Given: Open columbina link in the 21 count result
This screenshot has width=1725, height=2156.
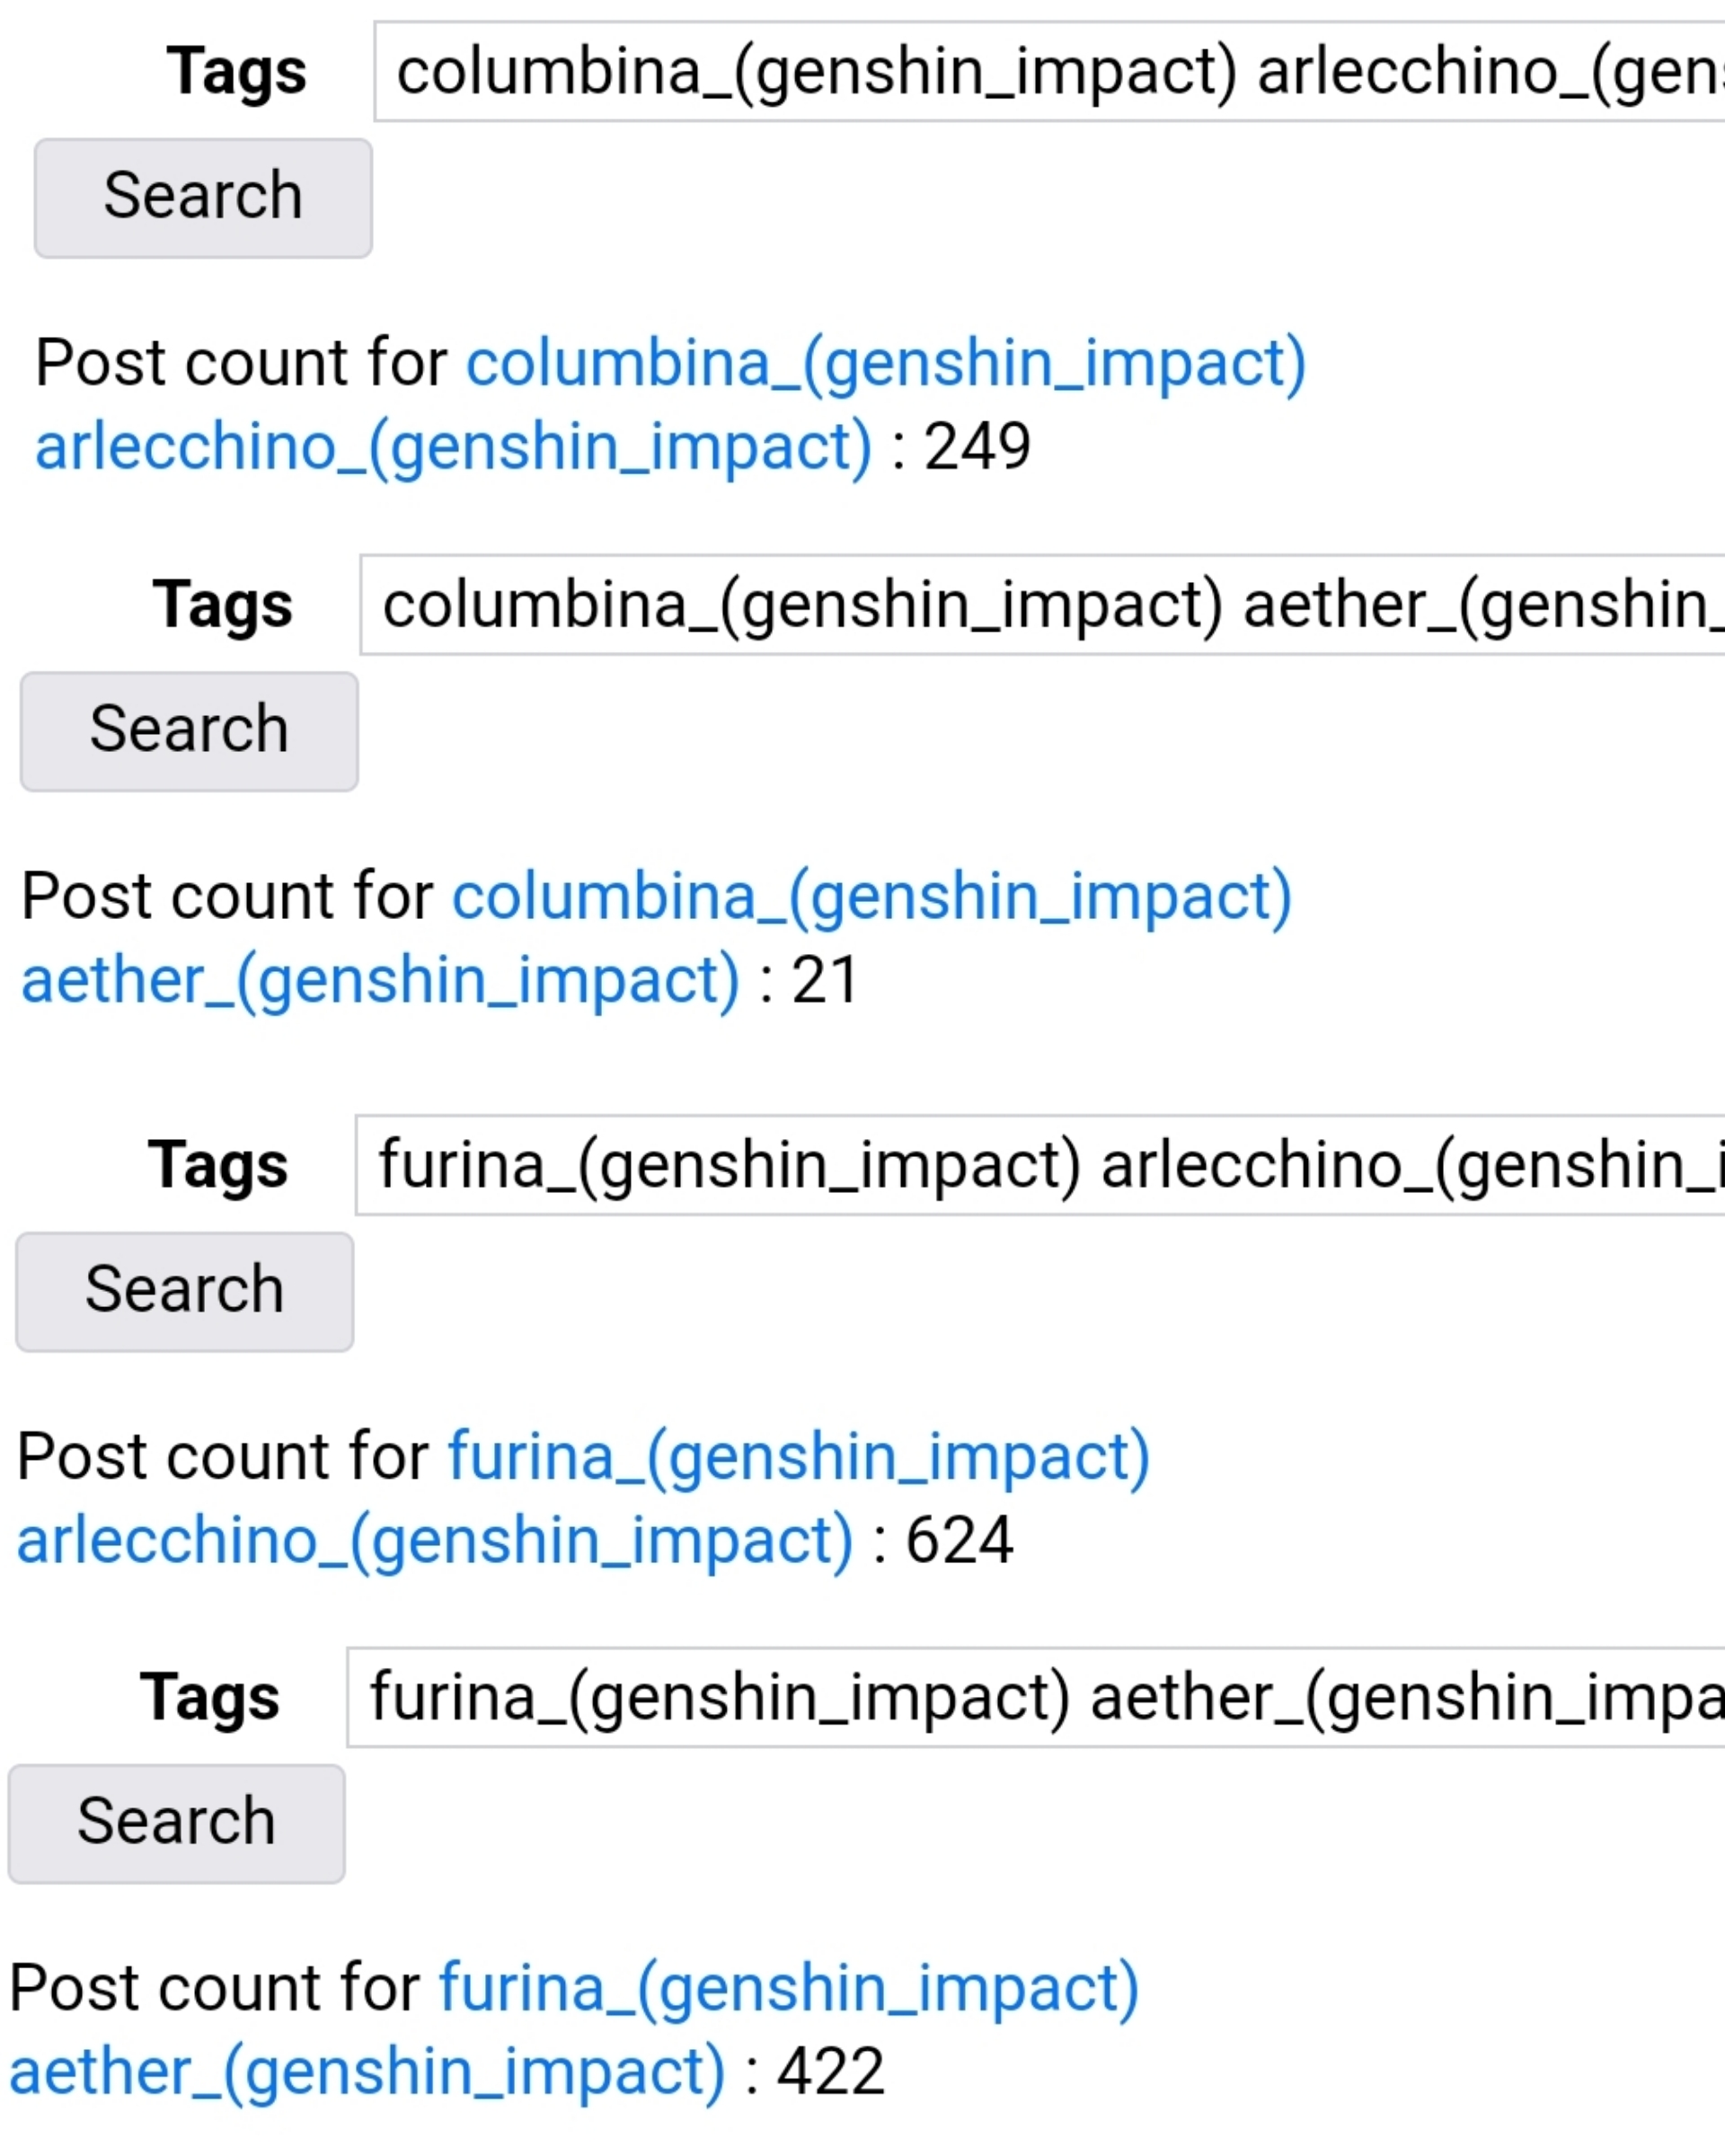Looking at the screenshot, I should (872, 896).
